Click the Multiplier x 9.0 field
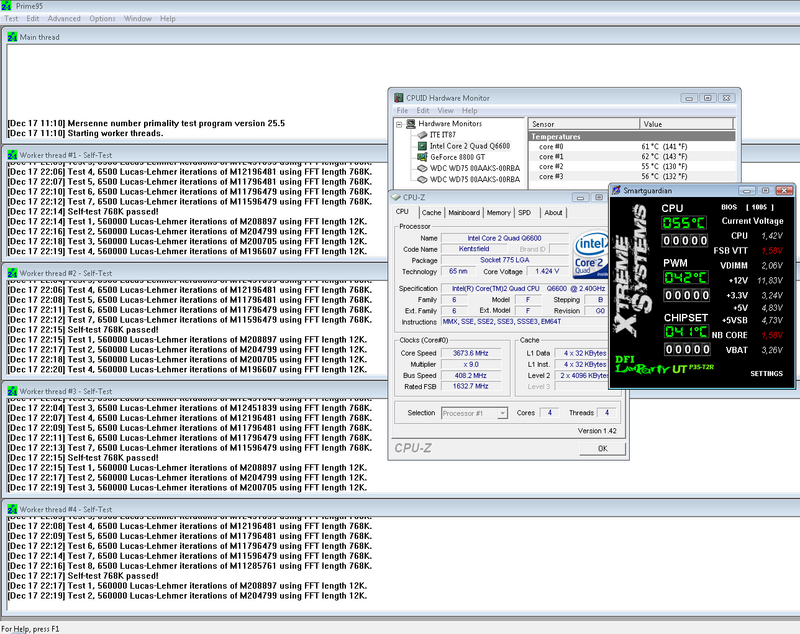800x634 pixels. point(470,364)
